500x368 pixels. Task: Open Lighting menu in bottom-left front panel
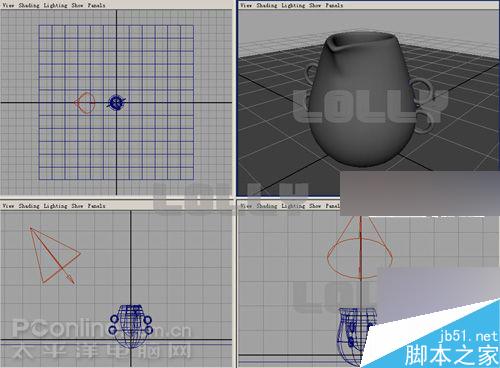point(55,206)
